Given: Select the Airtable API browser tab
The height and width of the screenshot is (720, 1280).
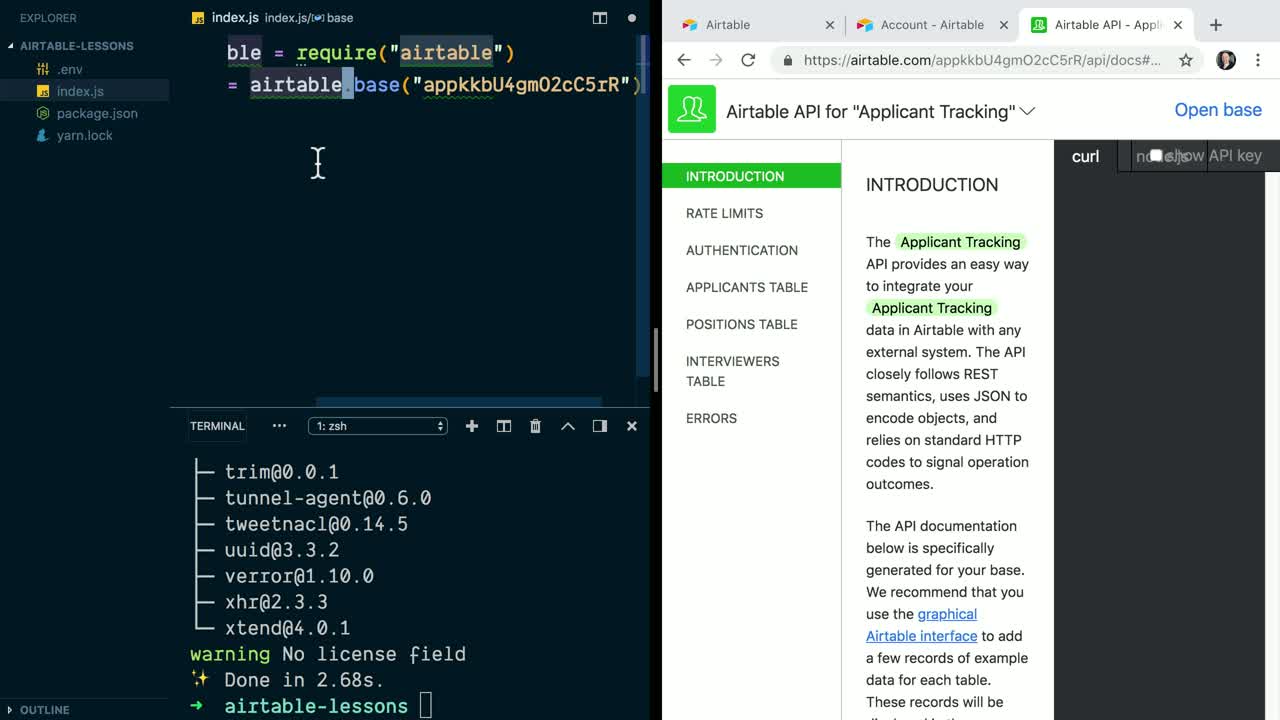Looking at the screenshot, I should point(1105,25).
